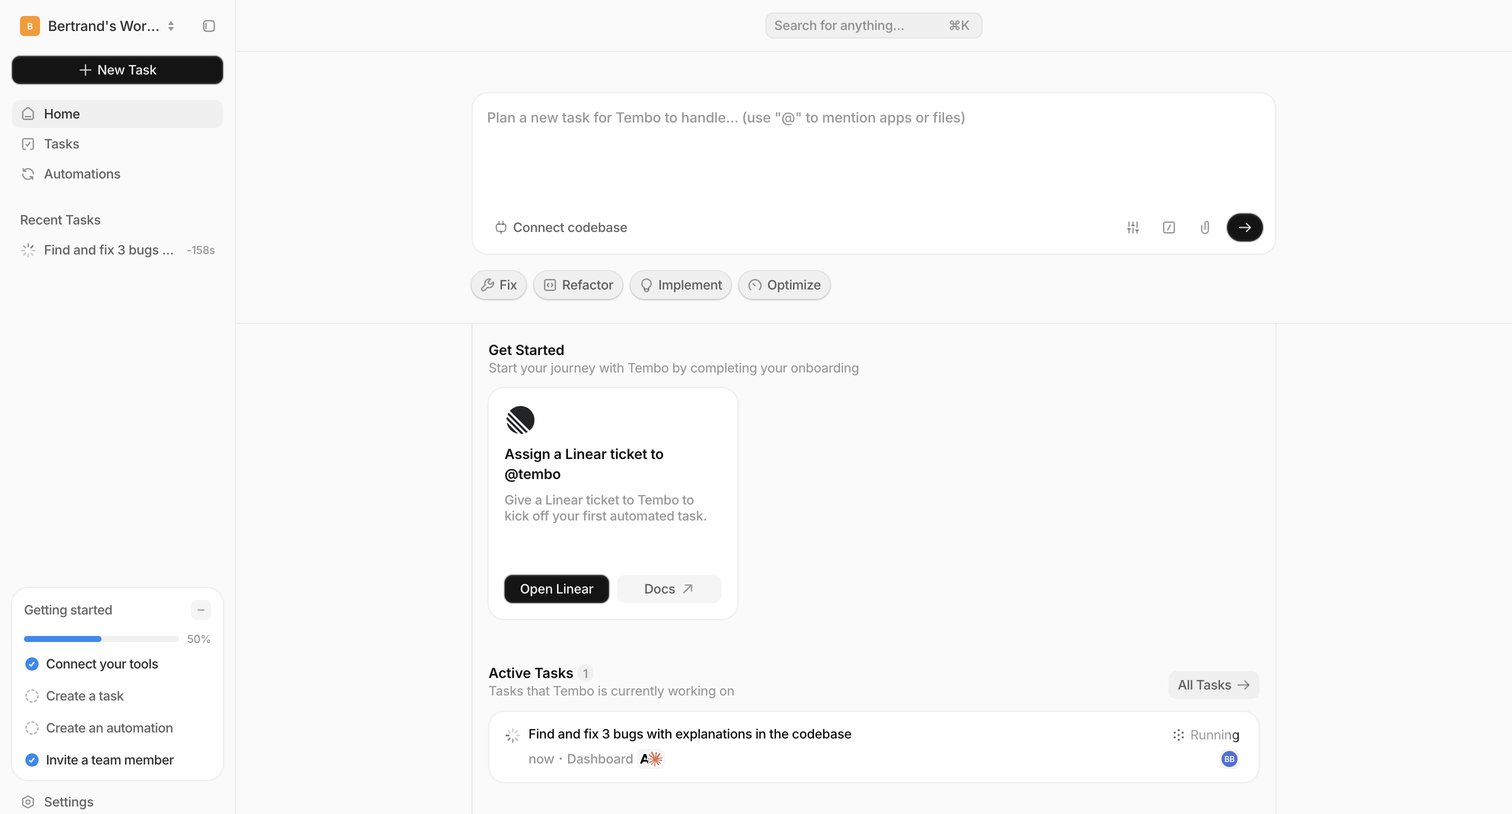Click the code icon on Refactor chip
1512x814 pixels.
(x=550, y=285)
